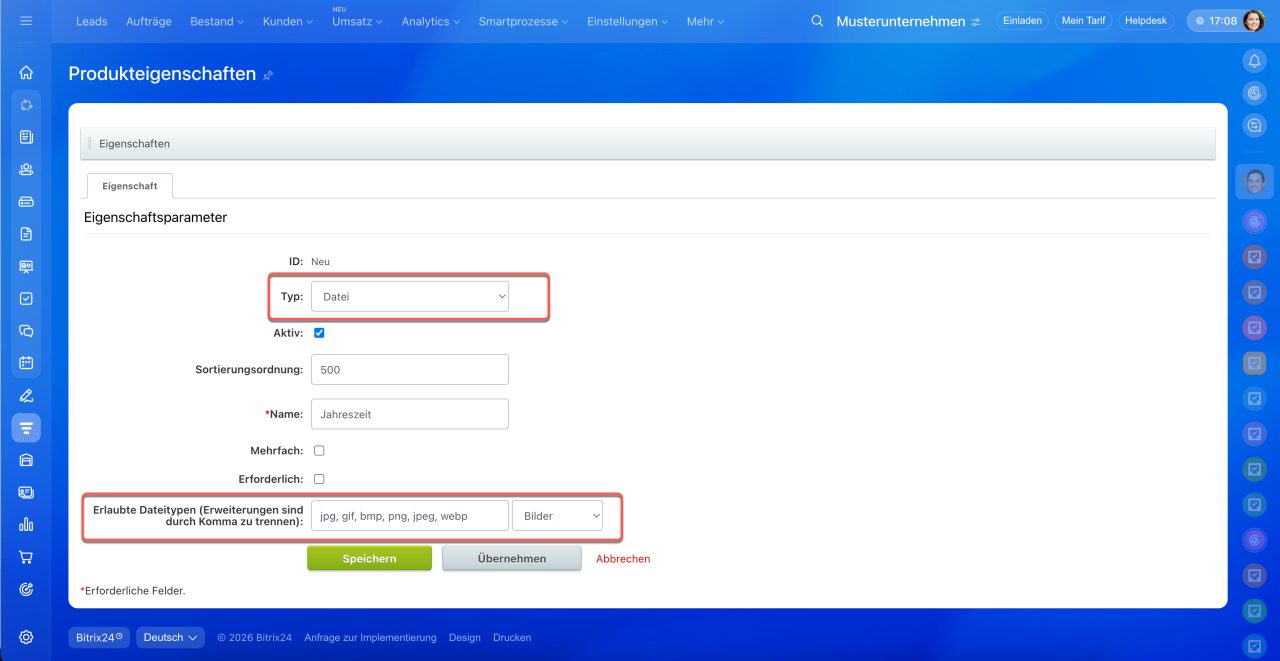Click the Abbrechen link
Viewport: 1280px width, 661px height.
point(623,559)
